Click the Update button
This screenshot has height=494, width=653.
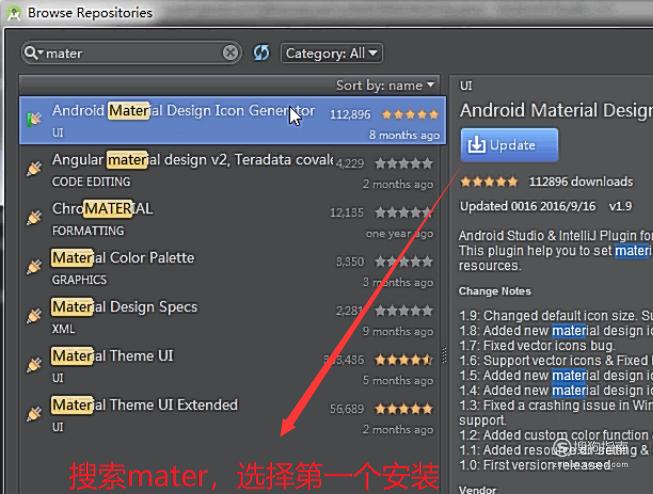[x=509, y=145]
